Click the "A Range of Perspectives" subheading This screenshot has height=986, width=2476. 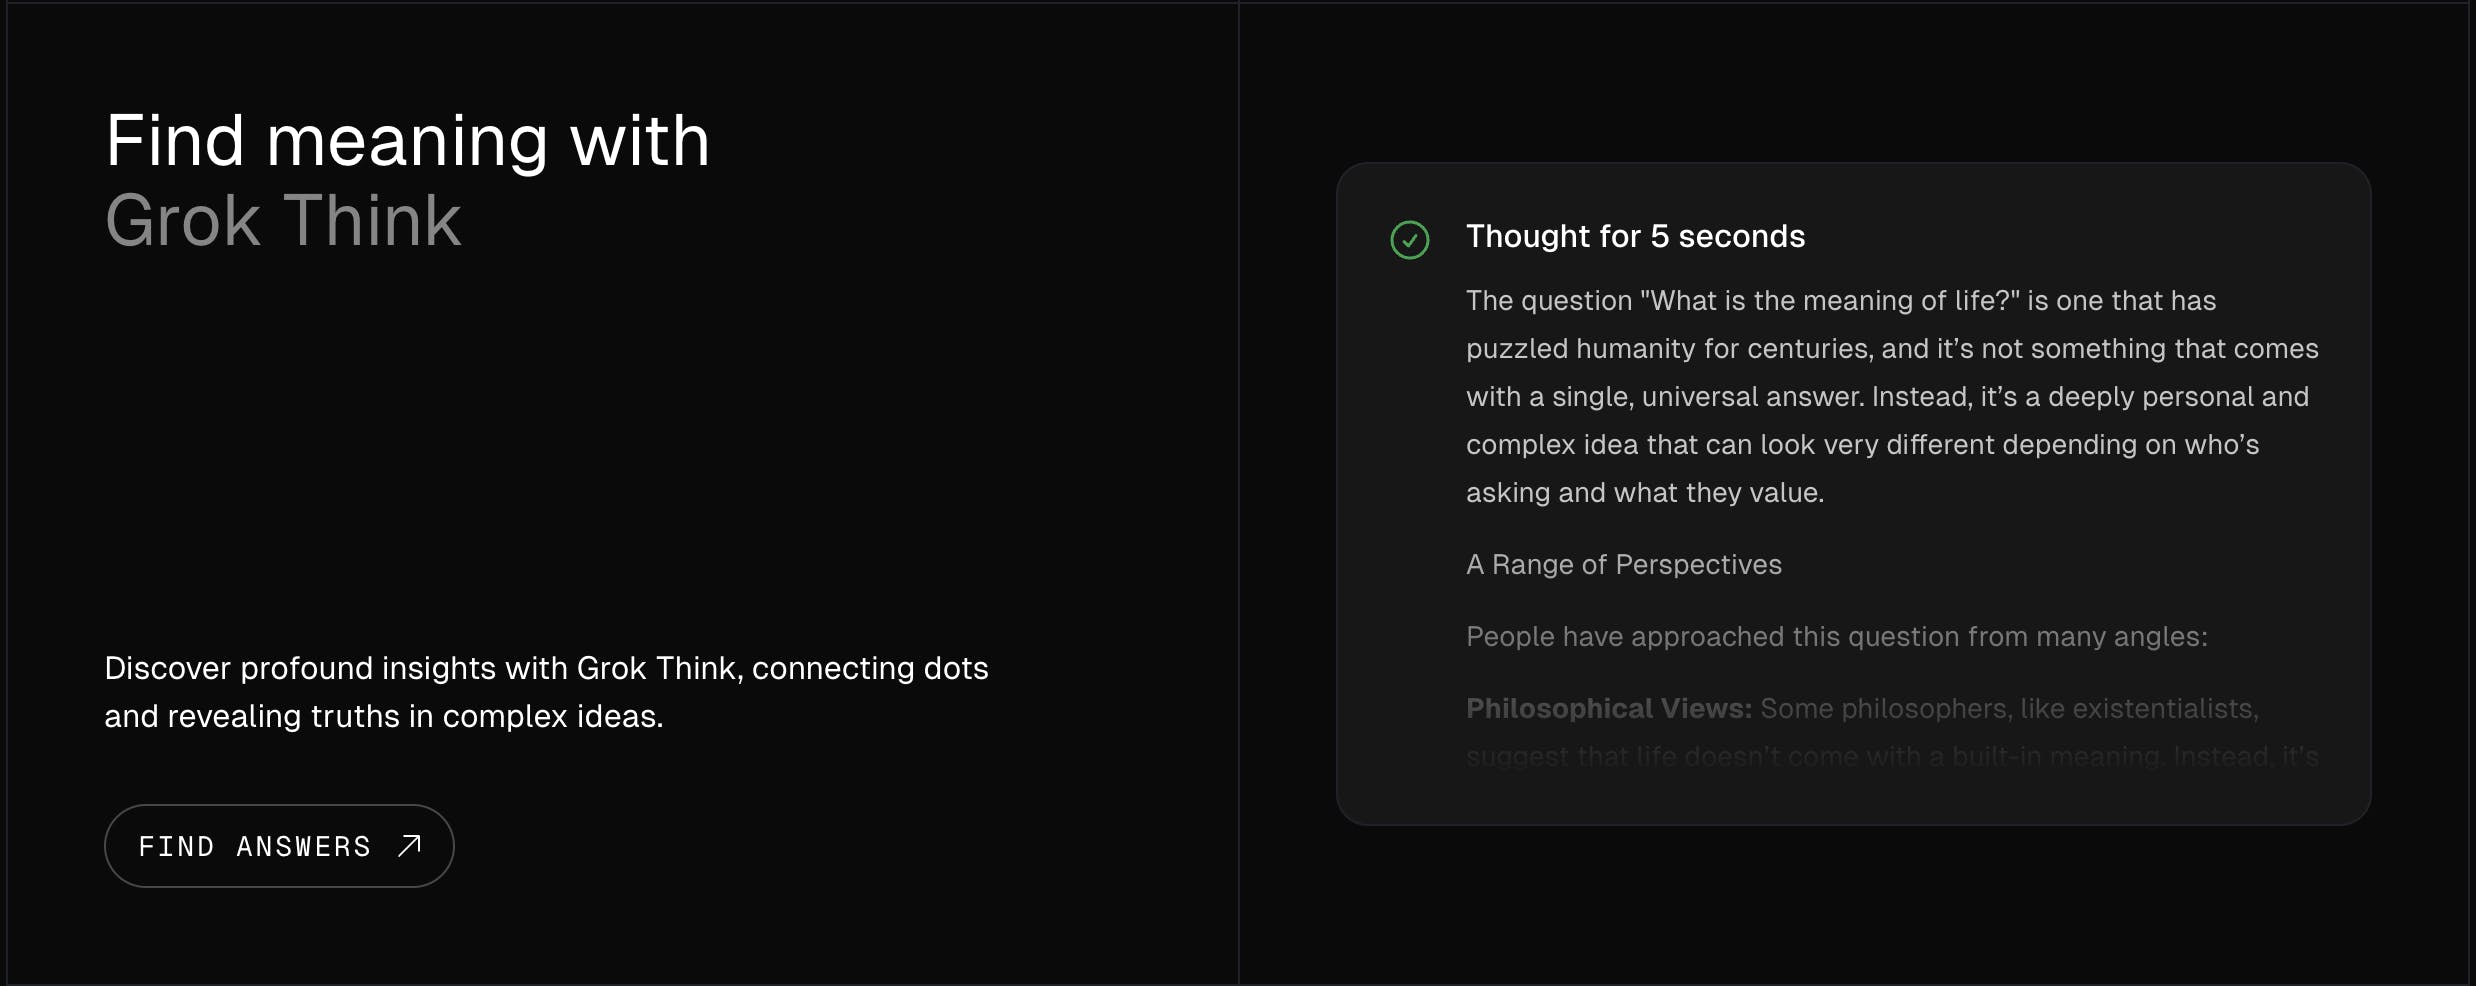(x=1623, y=565)
